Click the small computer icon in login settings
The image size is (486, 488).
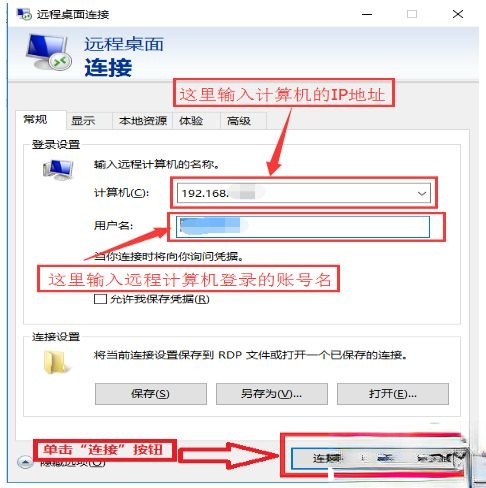[x=58, y=170]
